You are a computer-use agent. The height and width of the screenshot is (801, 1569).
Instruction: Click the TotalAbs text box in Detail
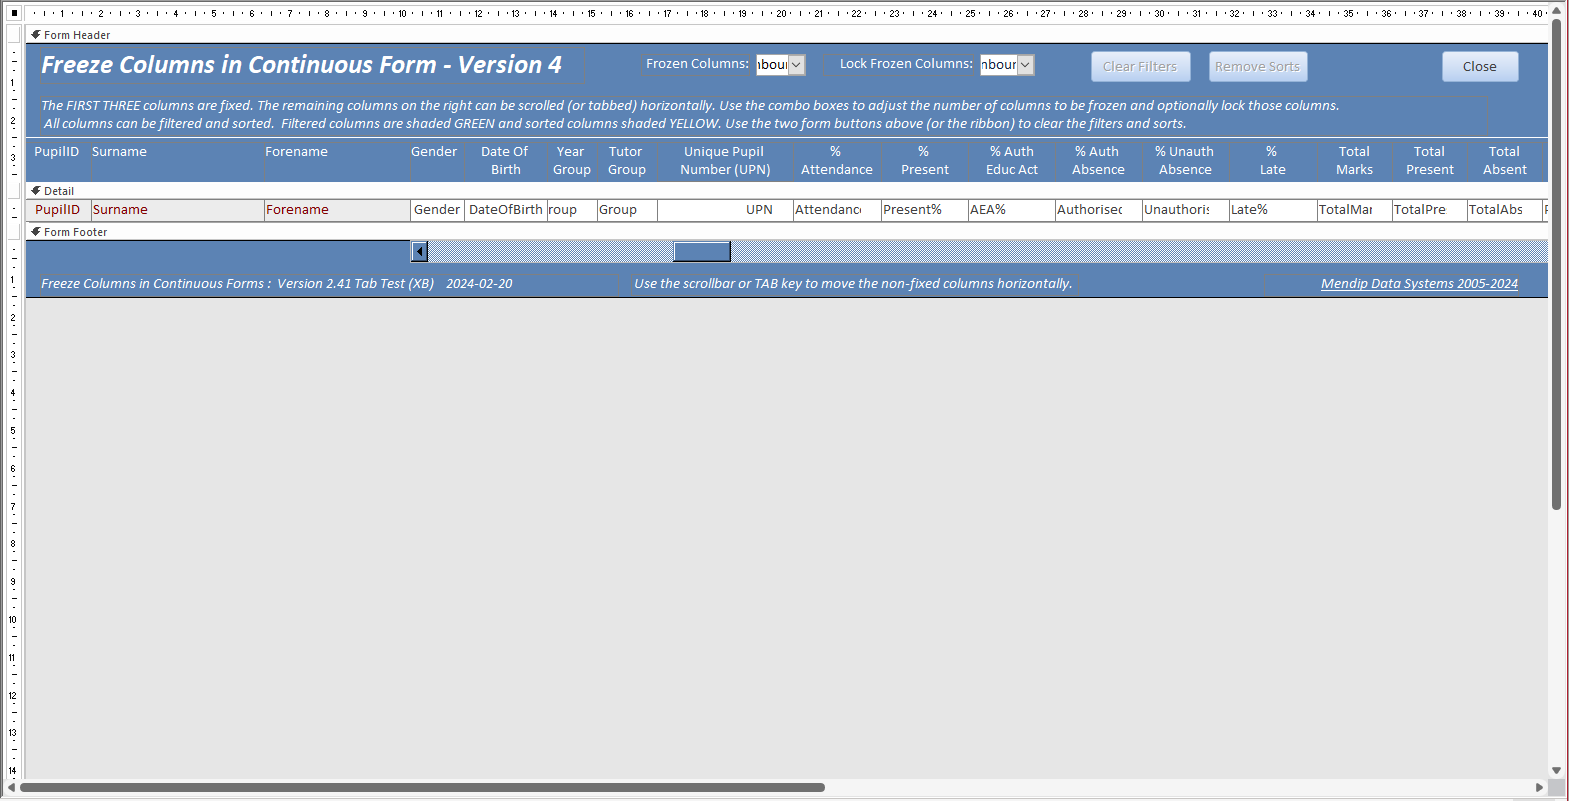click(x=1504, y=210)
